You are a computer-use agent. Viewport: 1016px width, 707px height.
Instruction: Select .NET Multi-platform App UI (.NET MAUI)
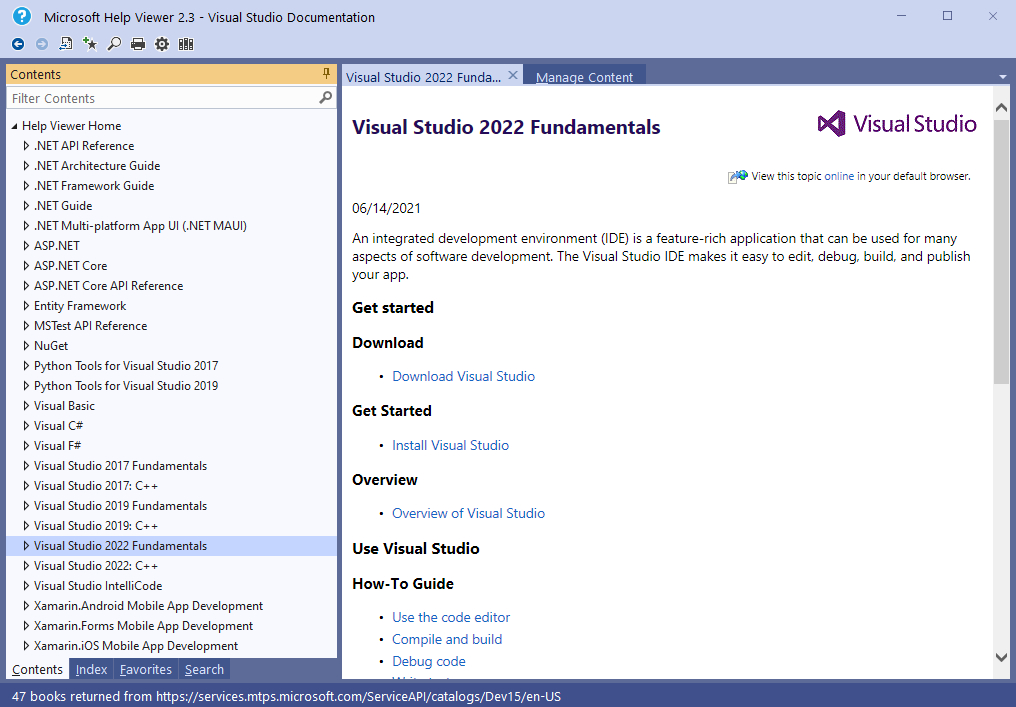click(x=141, y=226)
